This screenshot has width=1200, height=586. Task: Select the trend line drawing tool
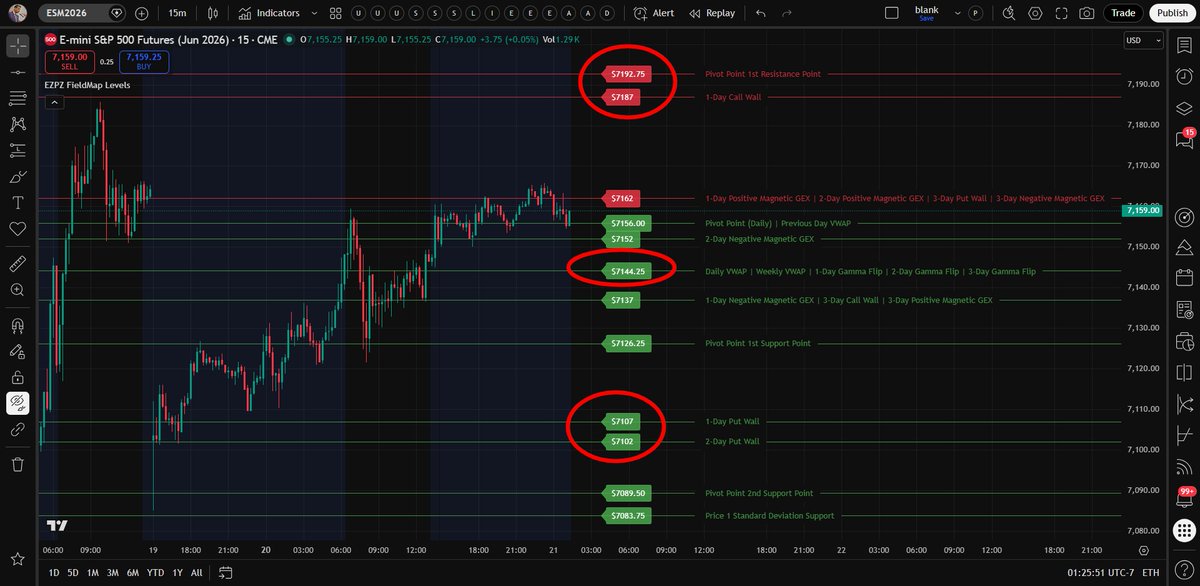(17, 73)
